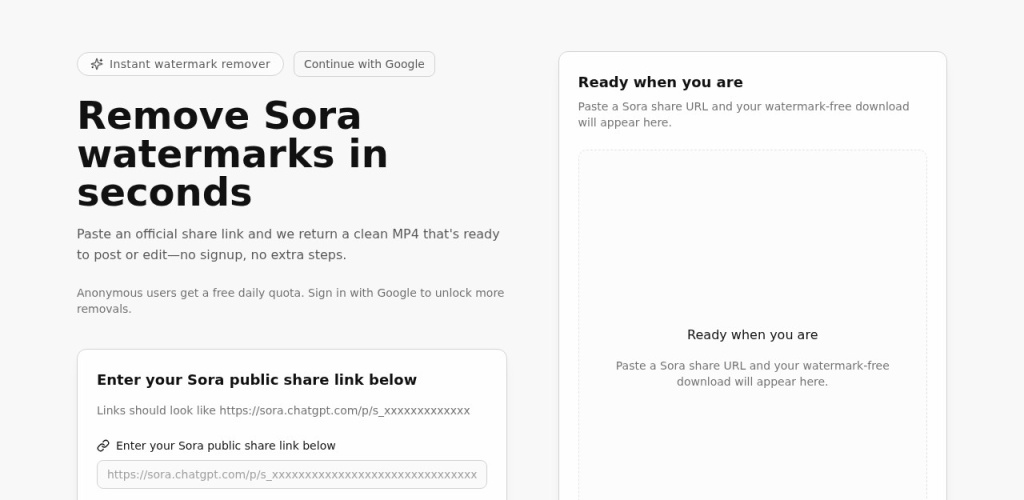Click the sparkle icon in the watermark remover badge
Image resolution: width=1024 pixels, height=500 pixels.
(97, 64)
